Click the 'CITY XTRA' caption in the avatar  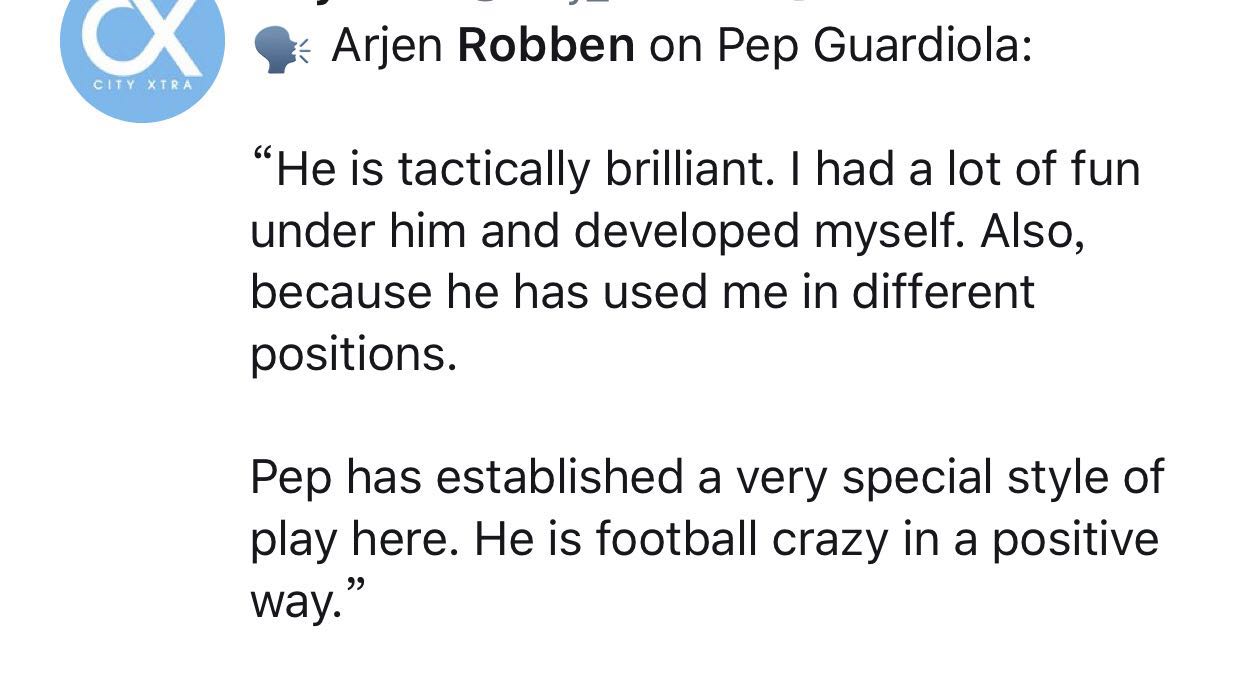click(143, 85)
